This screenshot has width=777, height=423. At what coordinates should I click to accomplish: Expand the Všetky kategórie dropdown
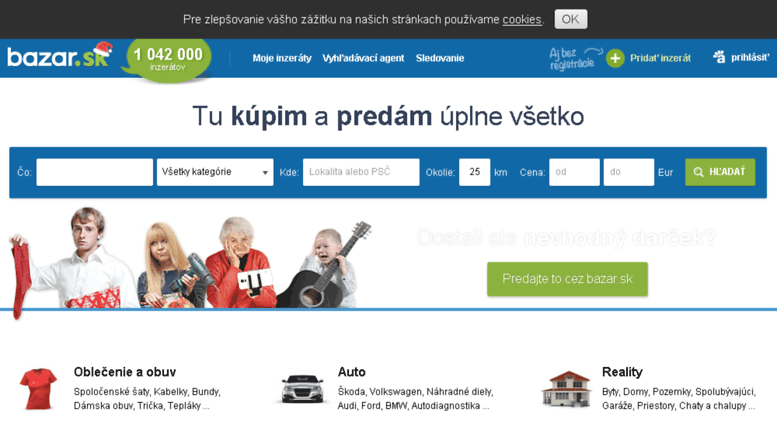[215, 172]
